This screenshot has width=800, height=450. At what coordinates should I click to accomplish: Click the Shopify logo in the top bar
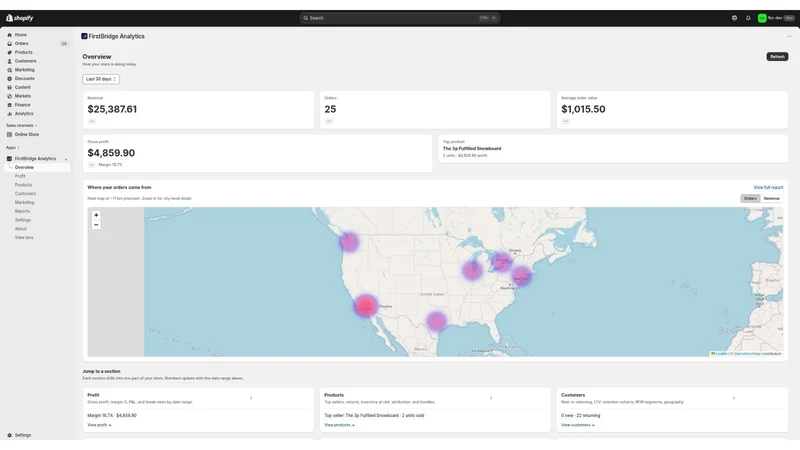20,18
